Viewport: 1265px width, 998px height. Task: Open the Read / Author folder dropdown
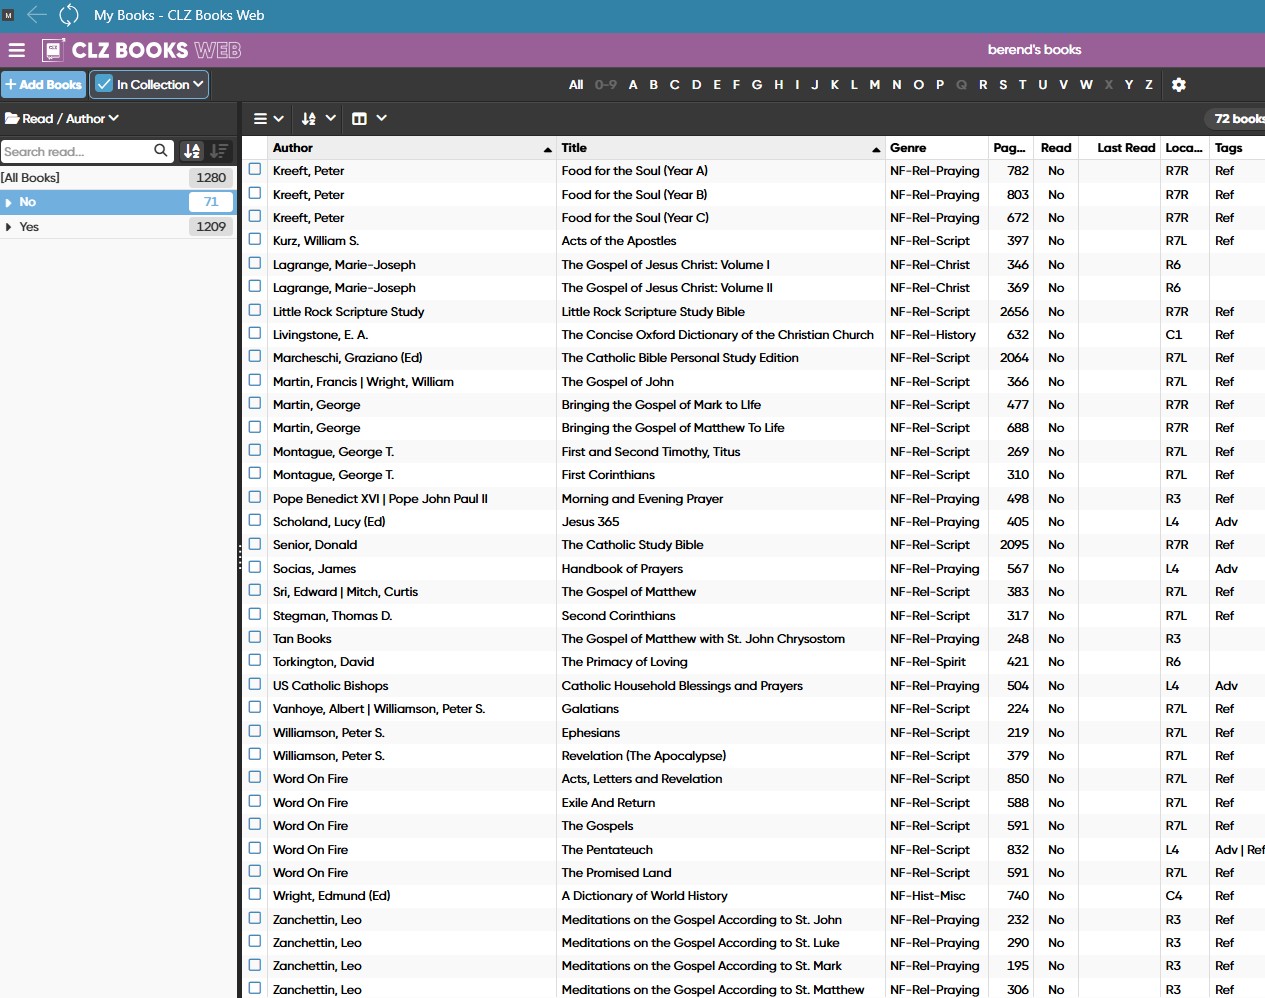pos(62,118)
